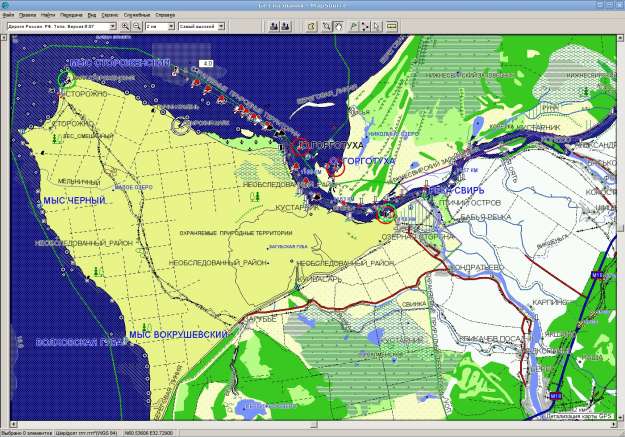Image resolution: width=625 pixels, height=437 pixels.
Task: Click the horizontal scrollbar below the map
Action: tap(300, 420)
